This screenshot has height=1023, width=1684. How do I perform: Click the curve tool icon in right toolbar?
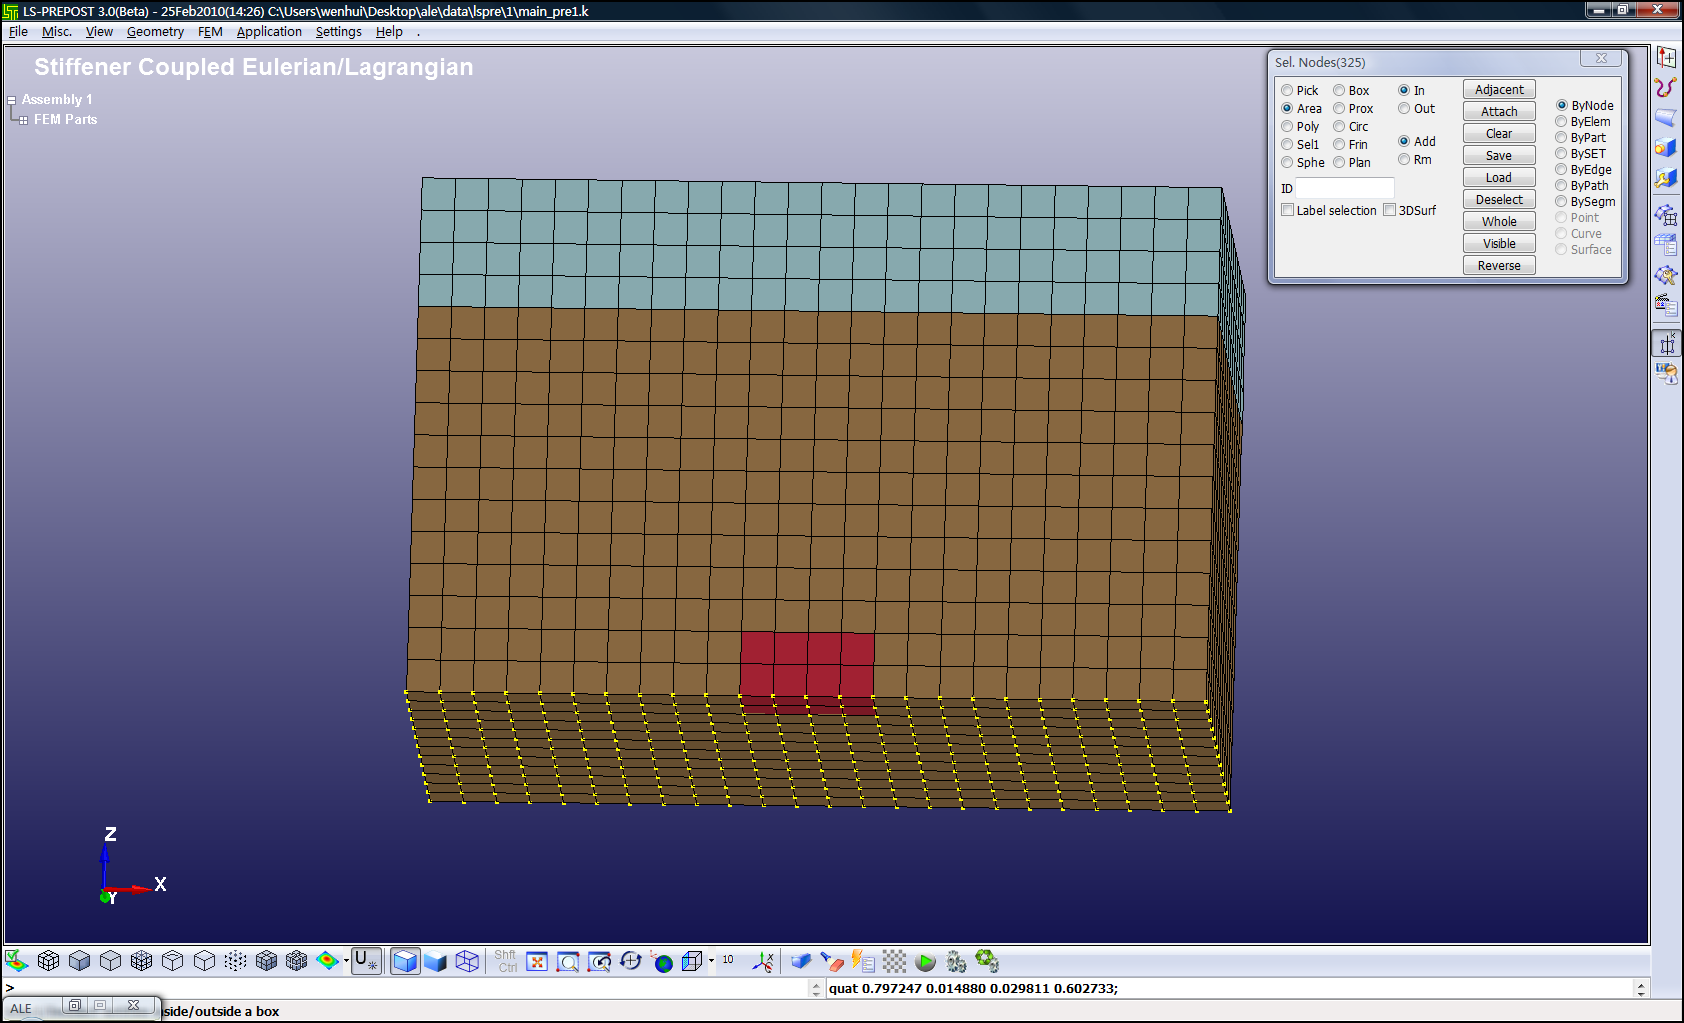1665,88
